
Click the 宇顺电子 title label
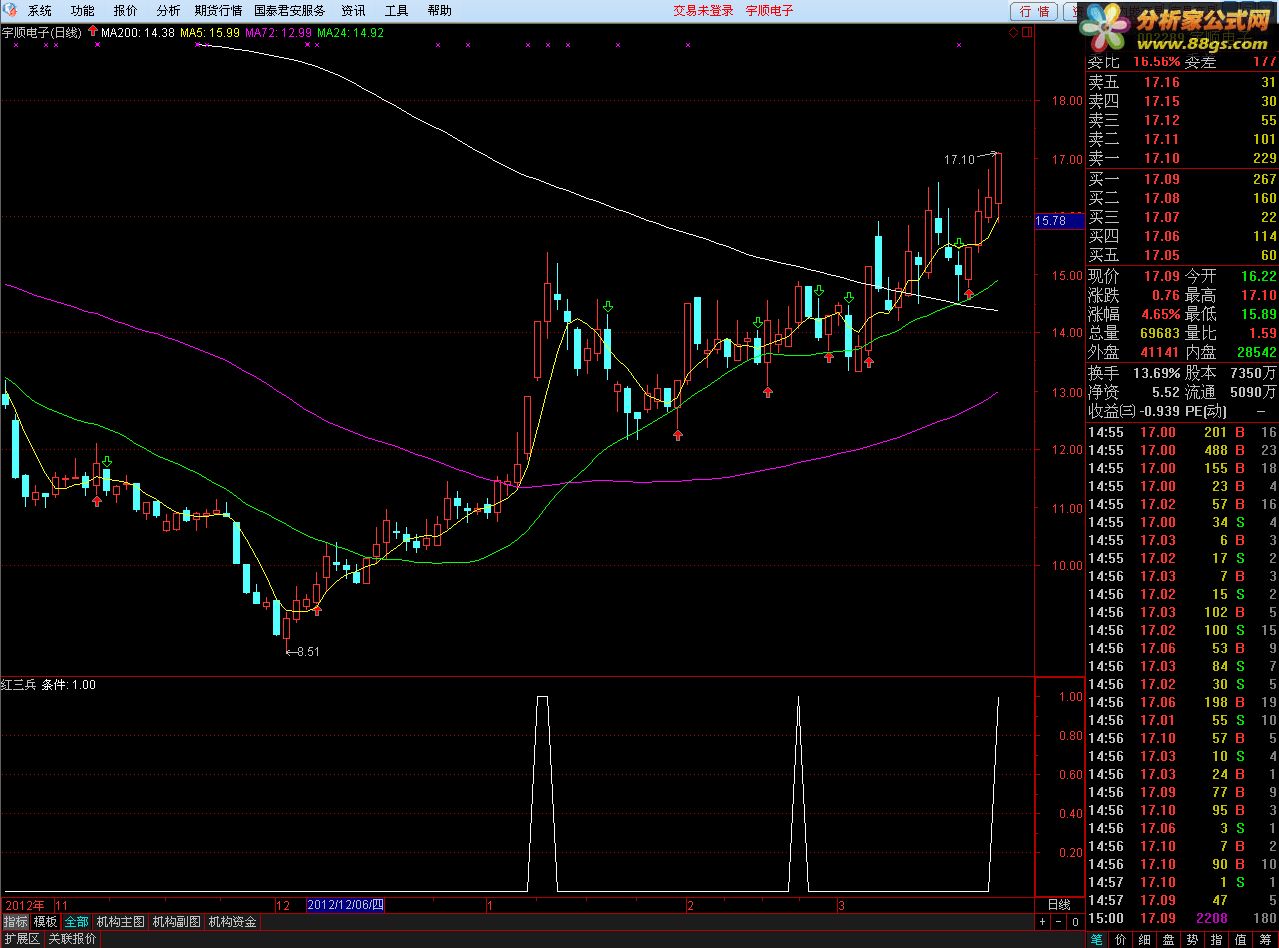pyautogui.click(x=770, y=11)
